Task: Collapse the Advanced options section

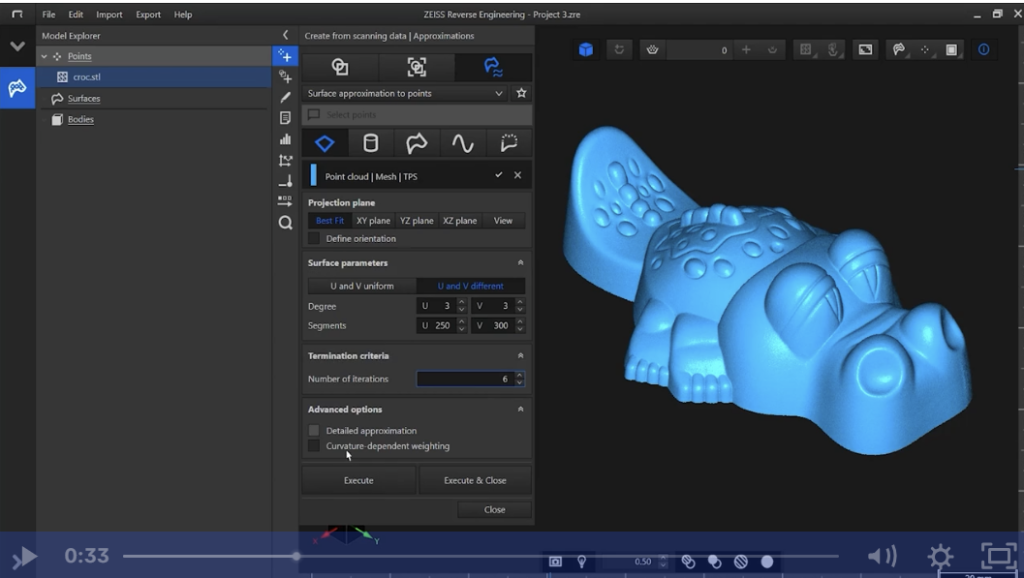Action: click(x=520, y=409)
